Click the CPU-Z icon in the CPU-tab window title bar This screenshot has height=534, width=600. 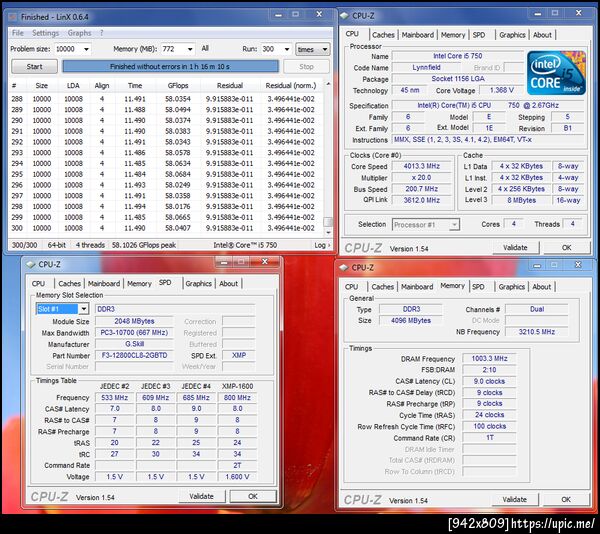pos(344,16)
